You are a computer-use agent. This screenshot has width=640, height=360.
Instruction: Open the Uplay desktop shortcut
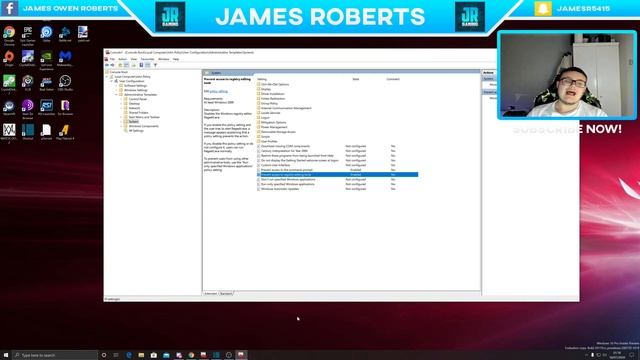click(47, 34)
